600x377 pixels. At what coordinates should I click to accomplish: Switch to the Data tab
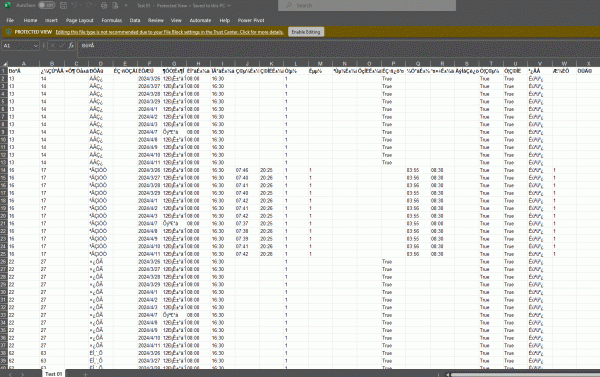click(x=135, y=20)
